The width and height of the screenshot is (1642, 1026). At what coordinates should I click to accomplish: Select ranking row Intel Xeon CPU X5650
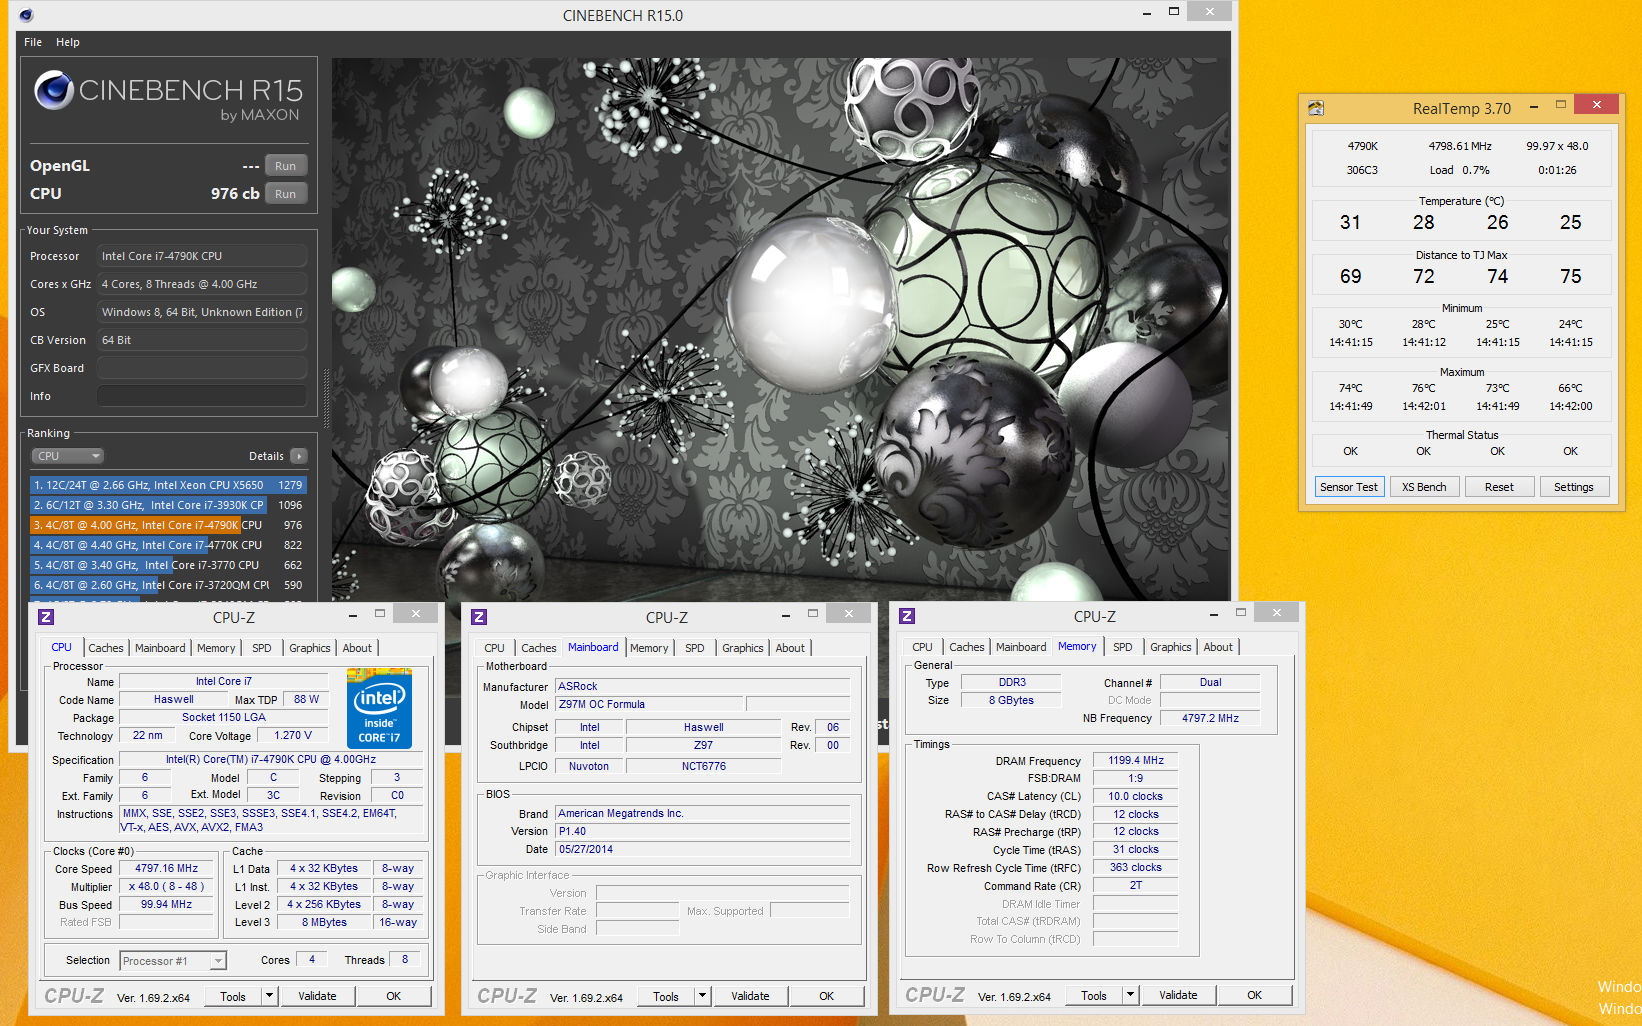click(x=168, y=485)
